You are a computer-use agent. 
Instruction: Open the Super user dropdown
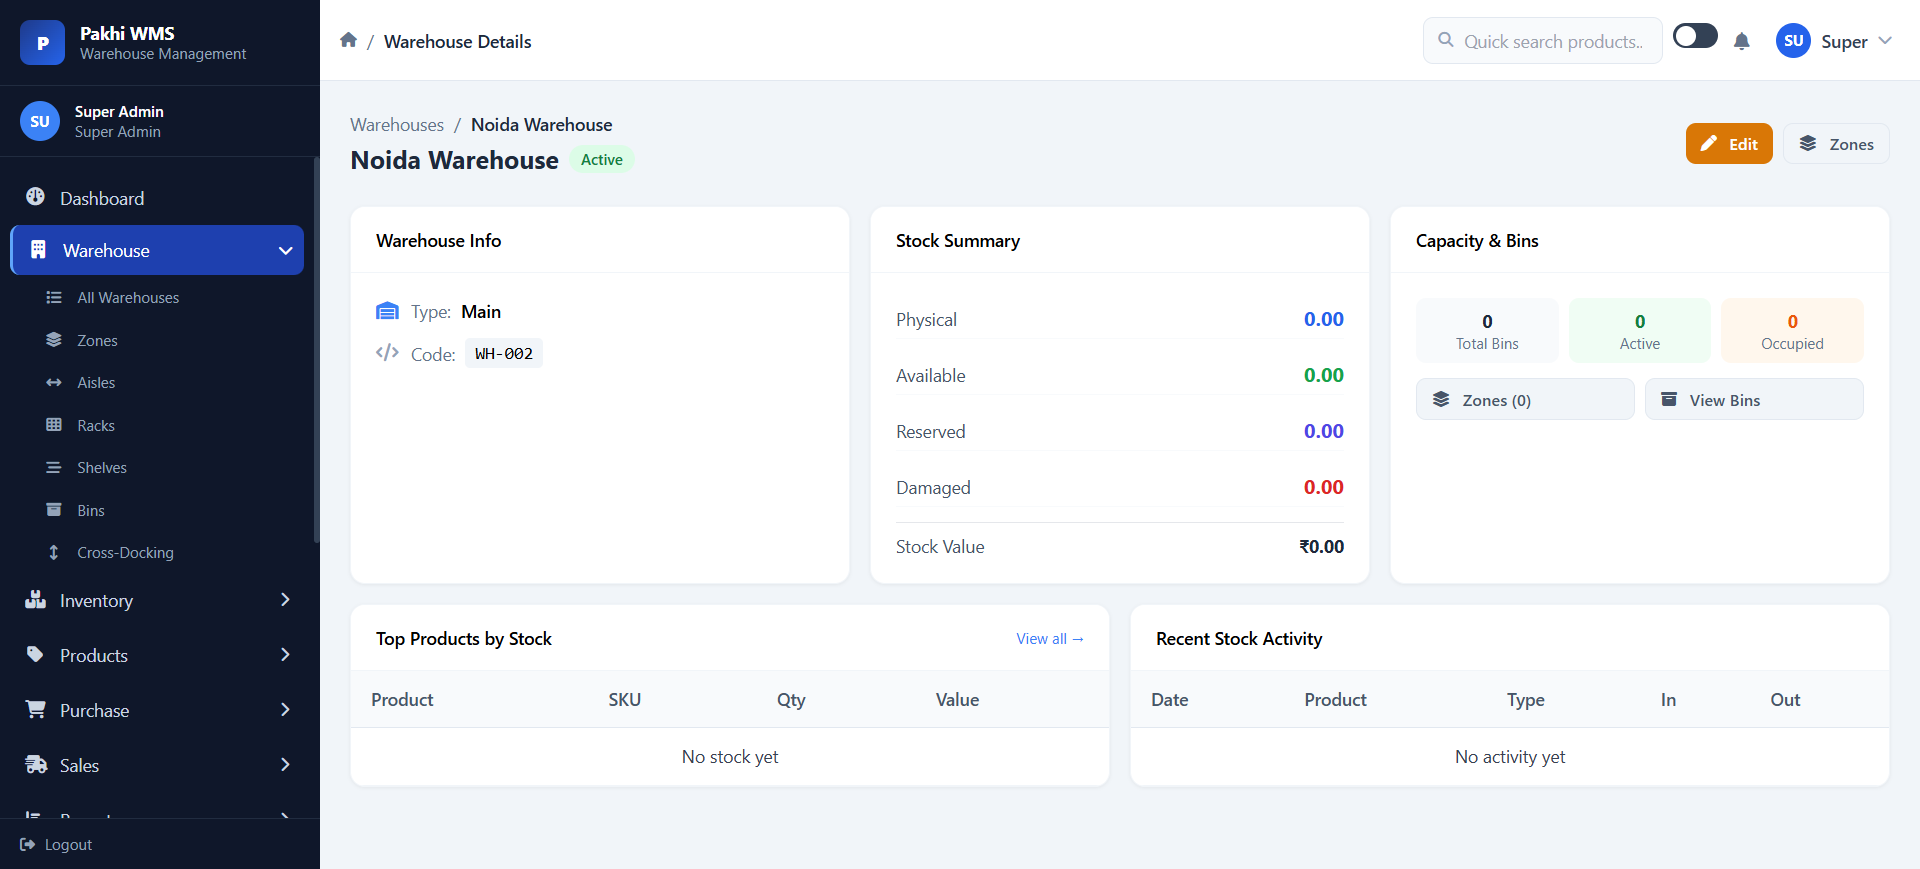(x=1834, y=41)
